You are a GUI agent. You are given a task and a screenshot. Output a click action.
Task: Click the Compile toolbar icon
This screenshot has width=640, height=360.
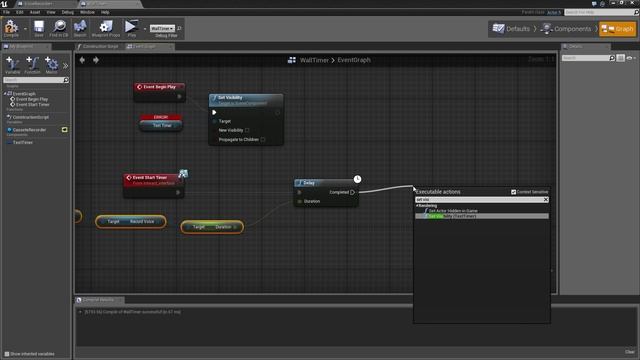(x=11, y=27)
